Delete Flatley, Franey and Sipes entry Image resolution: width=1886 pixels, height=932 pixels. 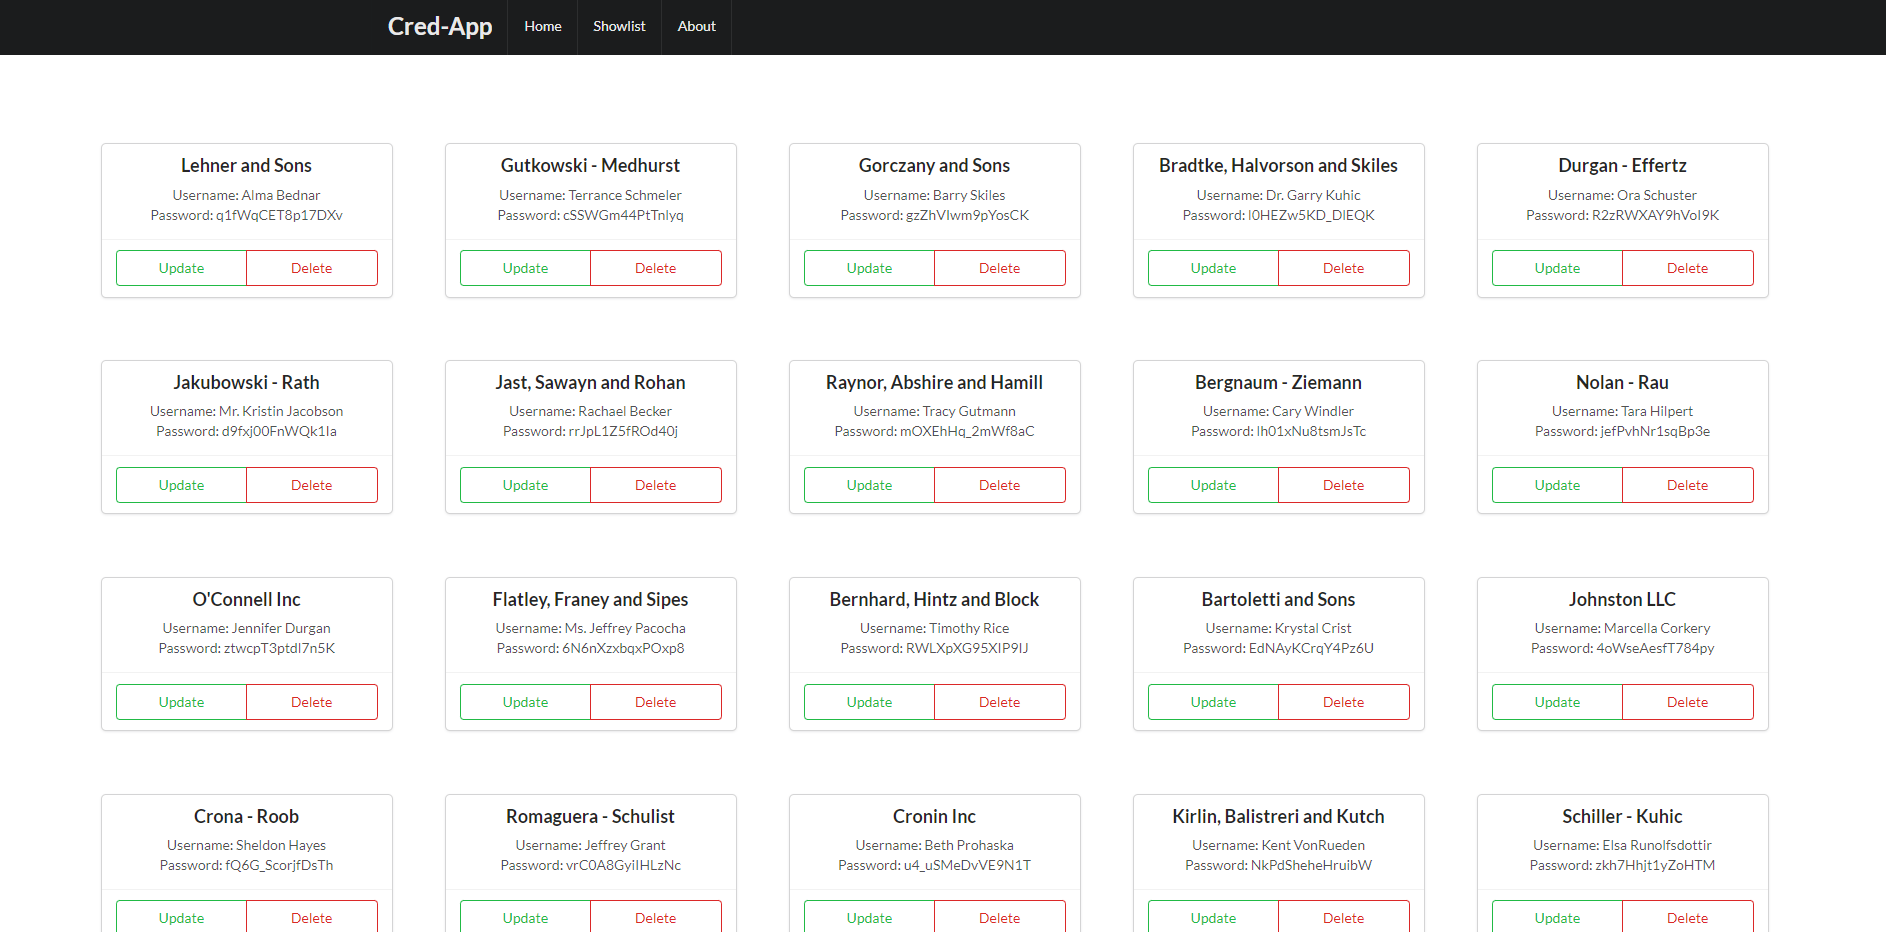pyautogui.click(x=655, y=701)
